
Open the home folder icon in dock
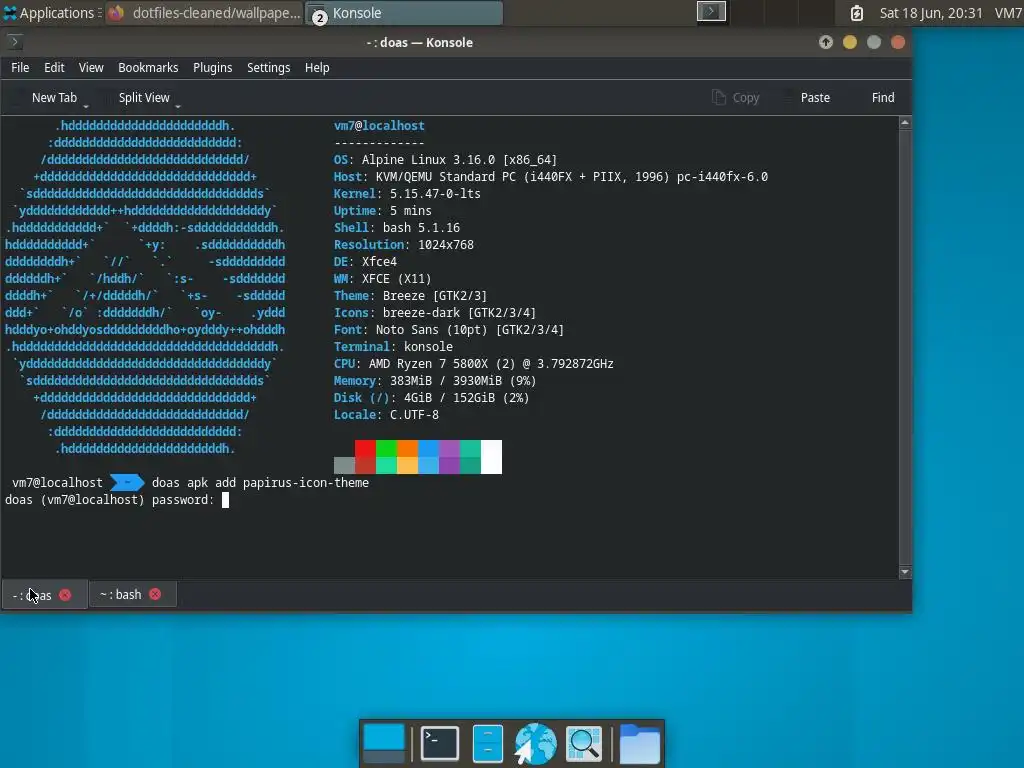coord(639,743)
